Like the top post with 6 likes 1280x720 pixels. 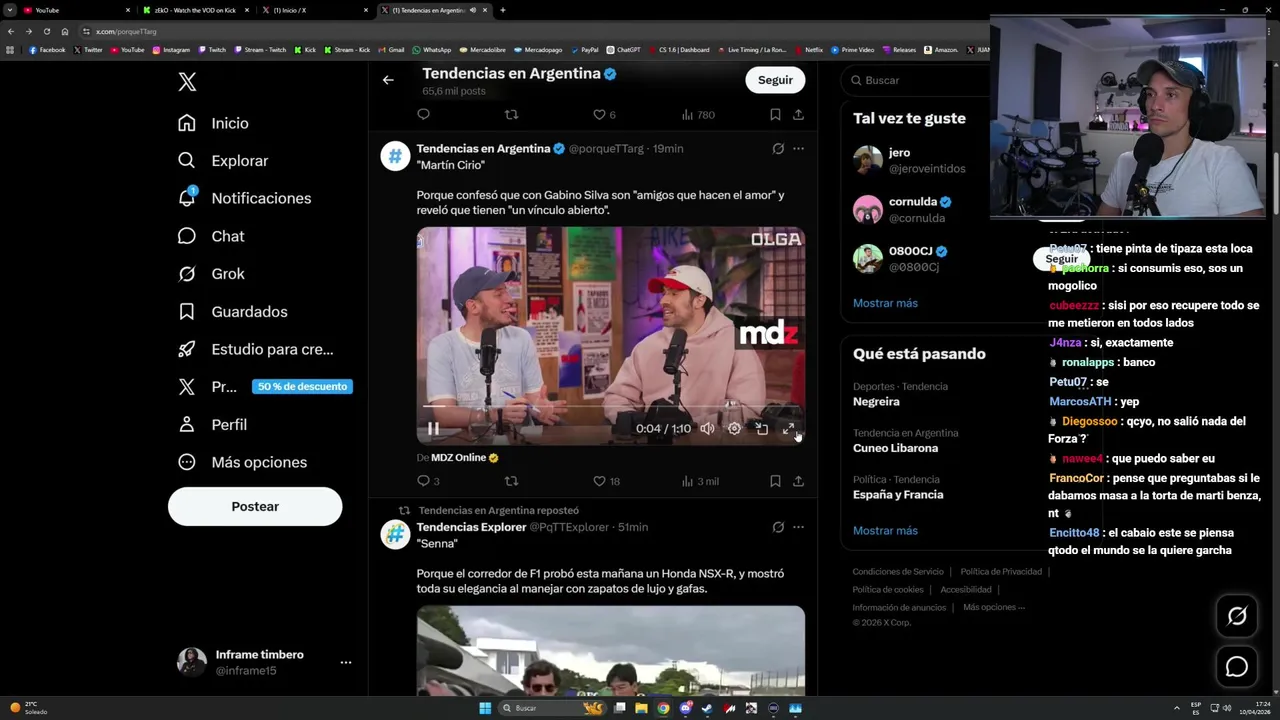point(604,115)
